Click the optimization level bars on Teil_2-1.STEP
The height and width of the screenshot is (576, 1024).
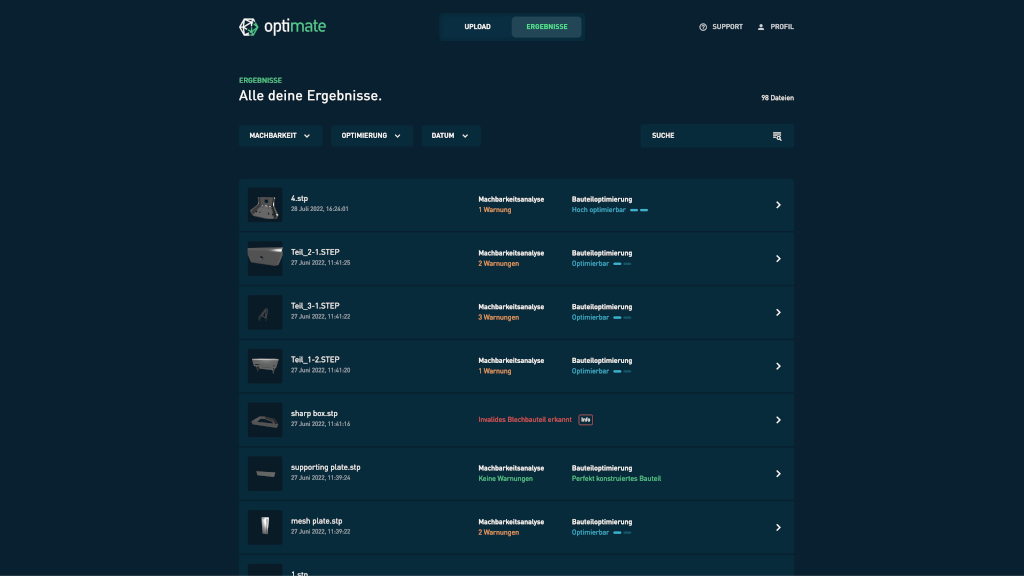pyautogui.click(x=622, y=264)
